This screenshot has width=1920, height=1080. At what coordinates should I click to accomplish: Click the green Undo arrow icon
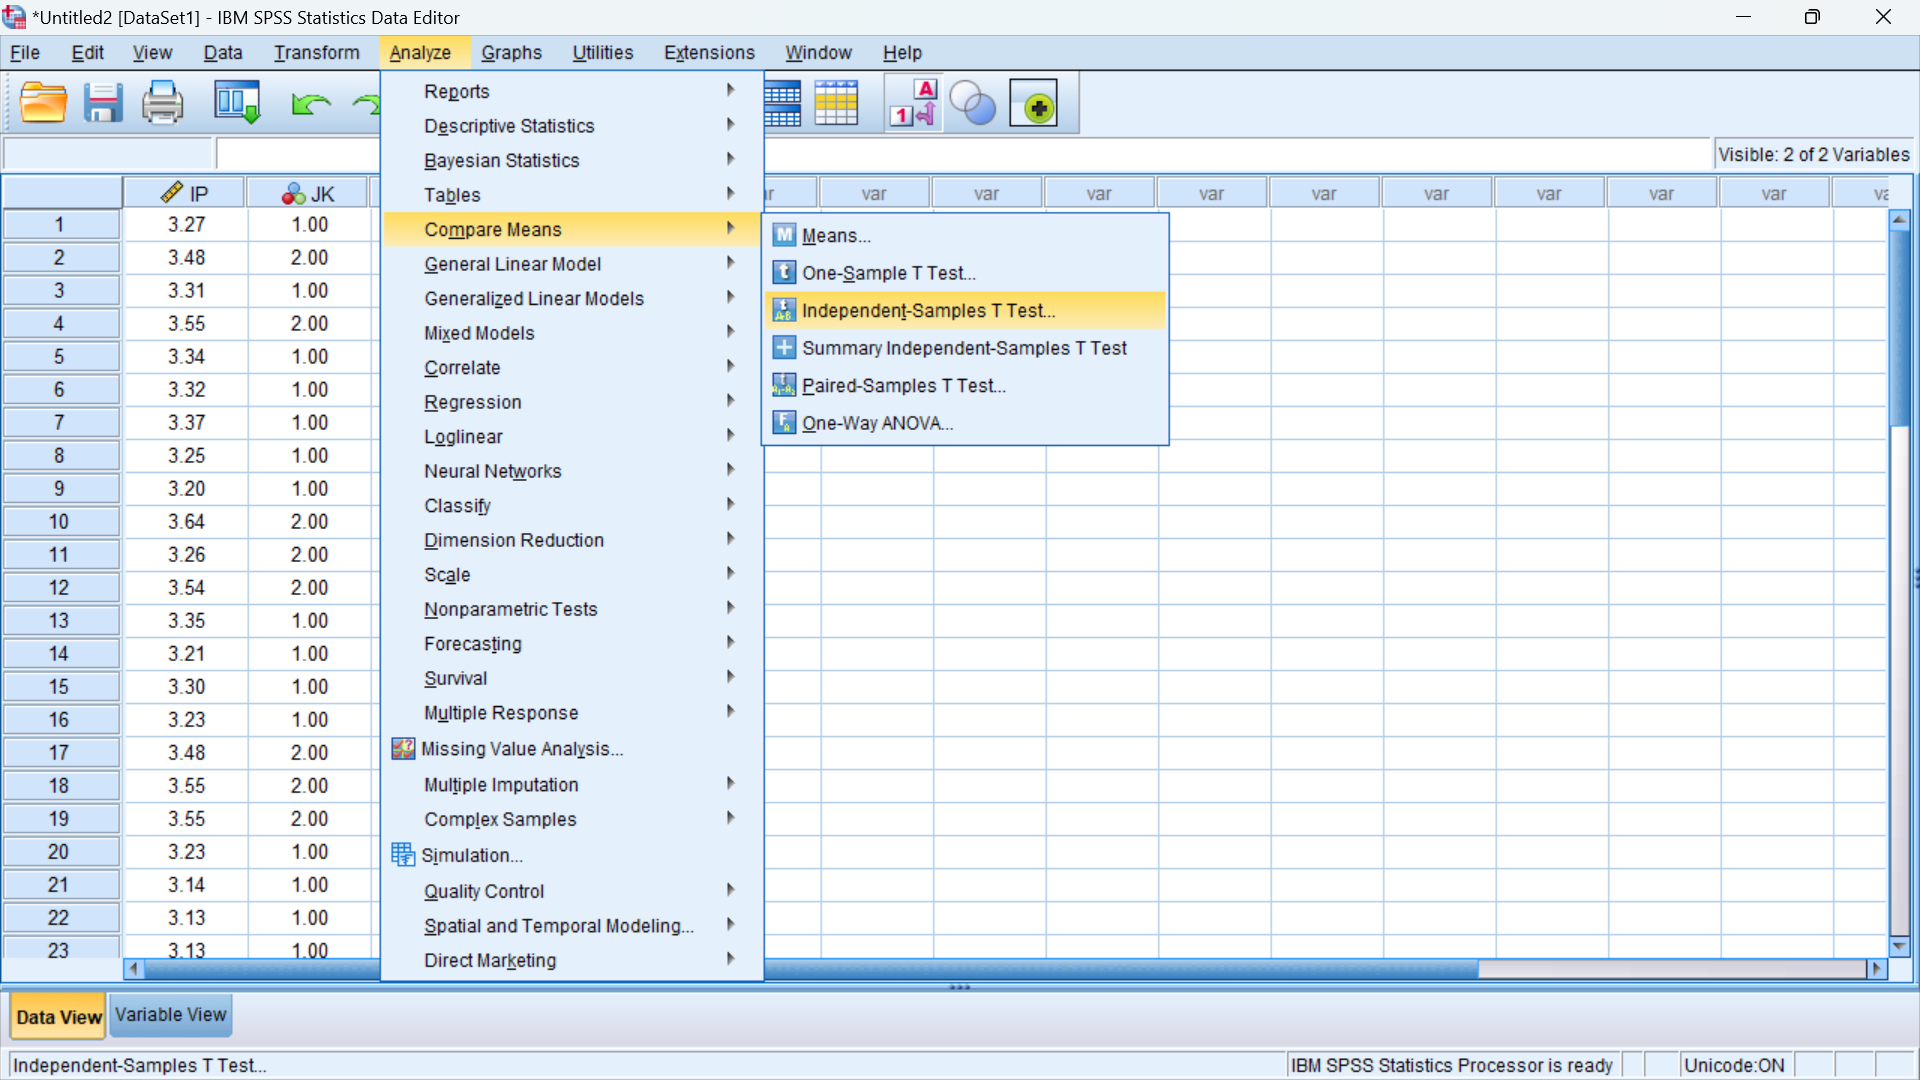(x=311, y=104)
